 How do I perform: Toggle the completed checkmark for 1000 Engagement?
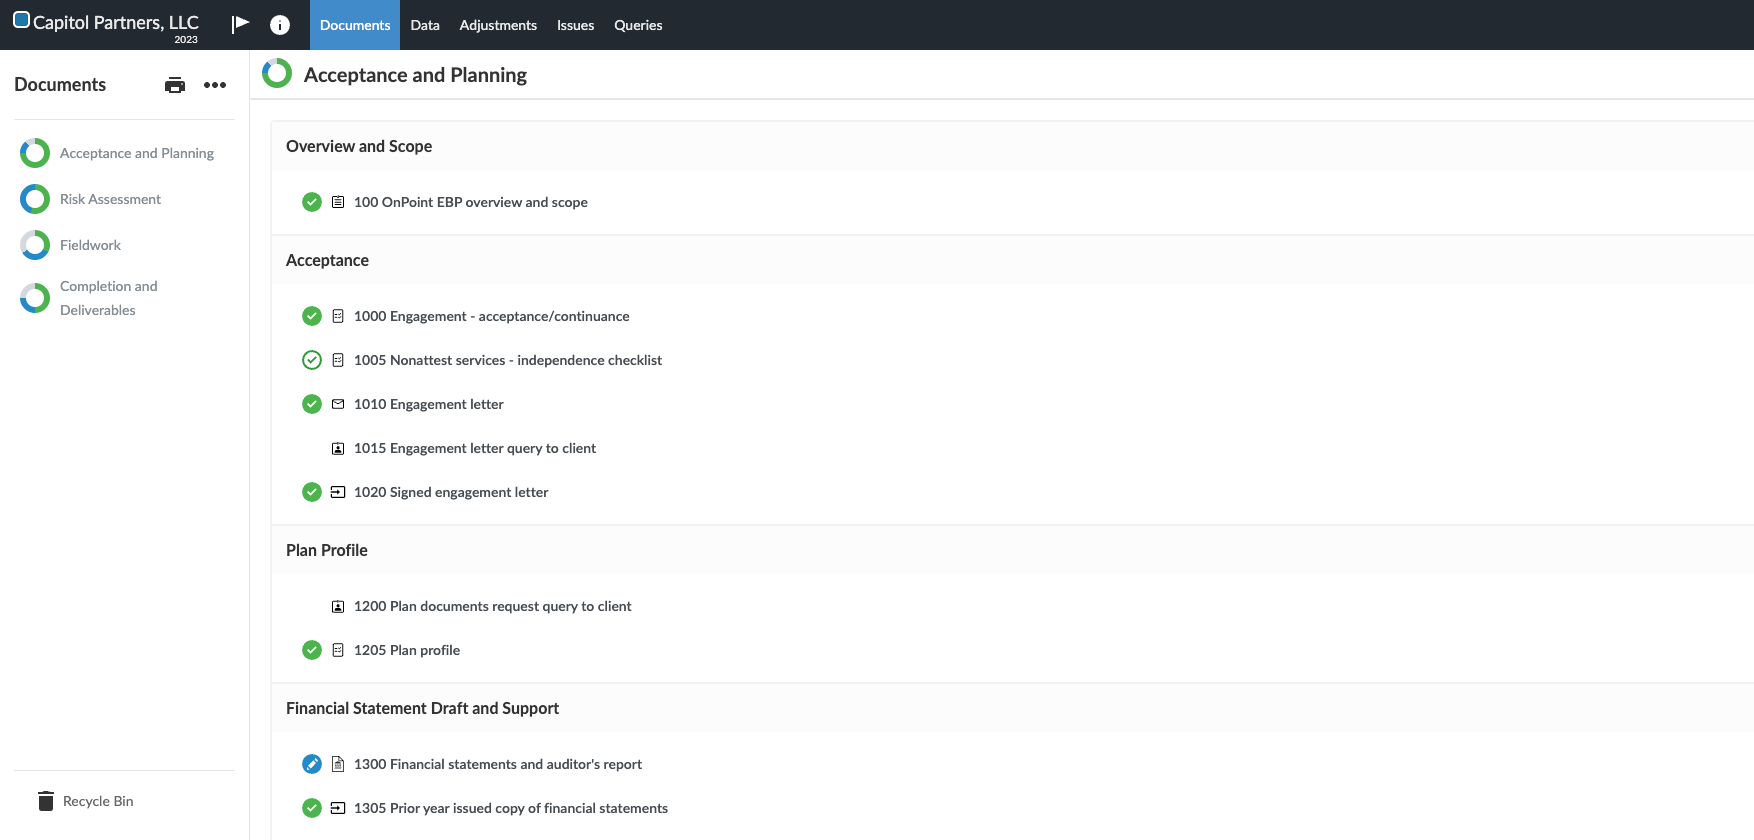point(312,316)
